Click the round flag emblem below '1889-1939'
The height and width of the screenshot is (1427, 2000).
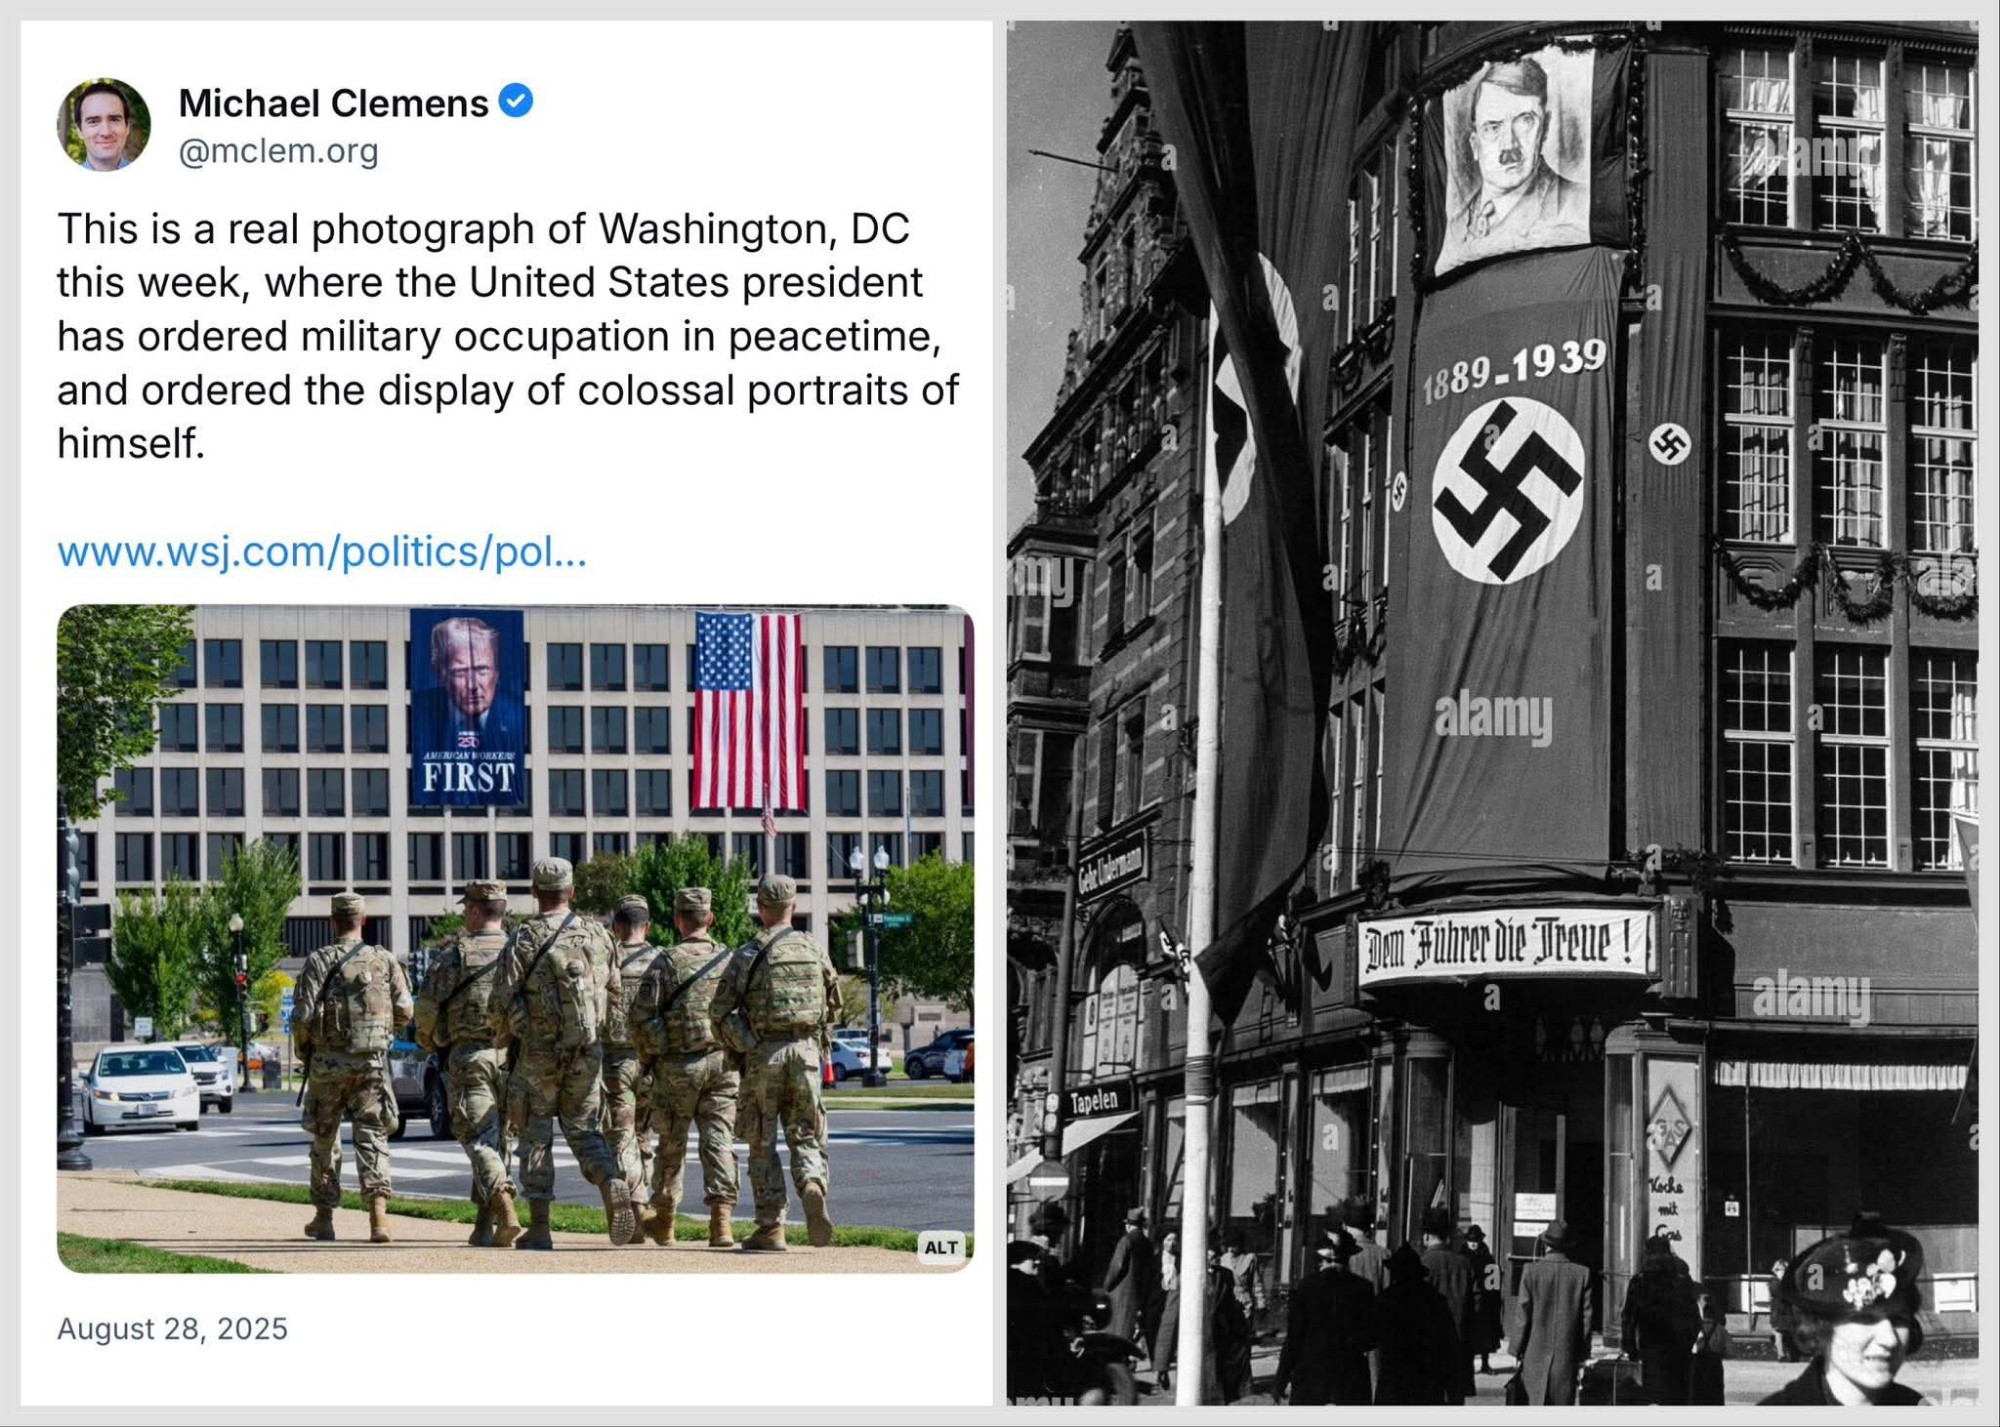pyautogui.click(x=1508, y=490)
